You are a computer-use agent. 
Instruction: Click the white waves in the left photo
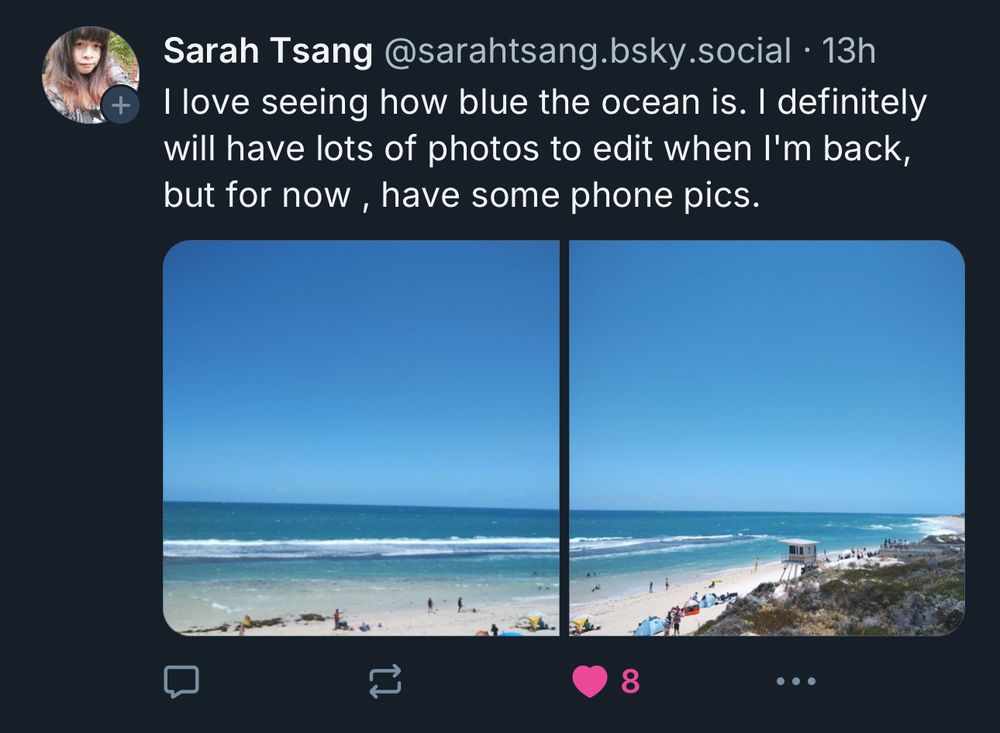(360, 547)
